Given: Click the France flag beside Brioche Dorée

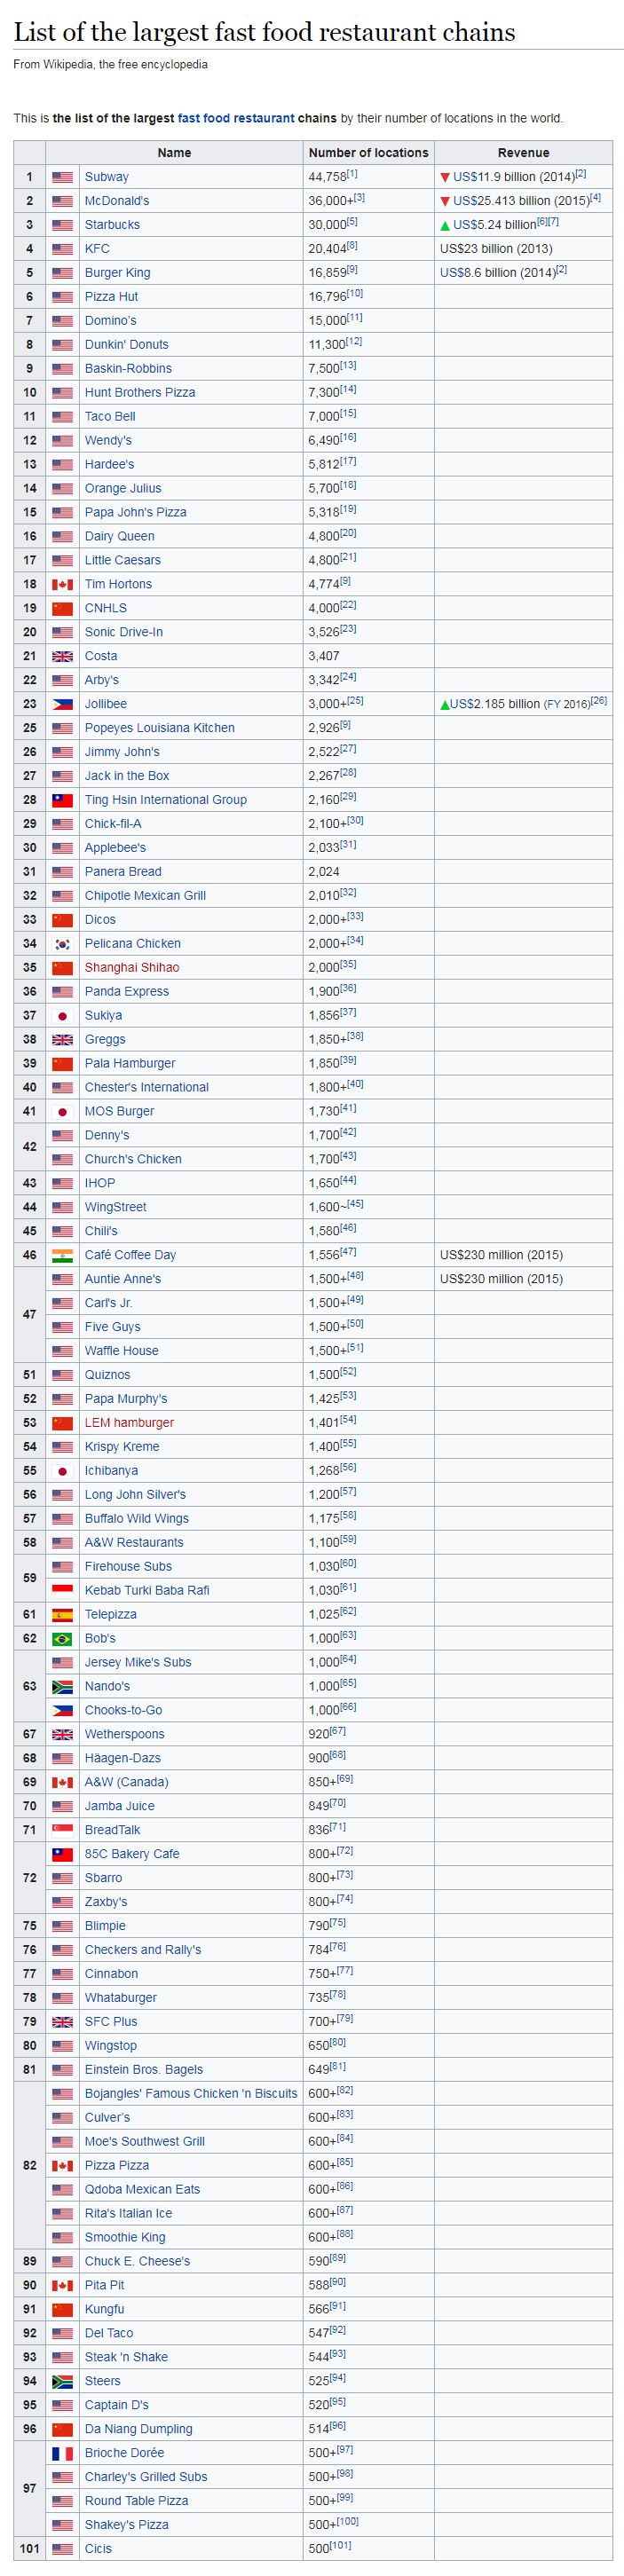Looking at the screenshot, I should pos(62,2453).
